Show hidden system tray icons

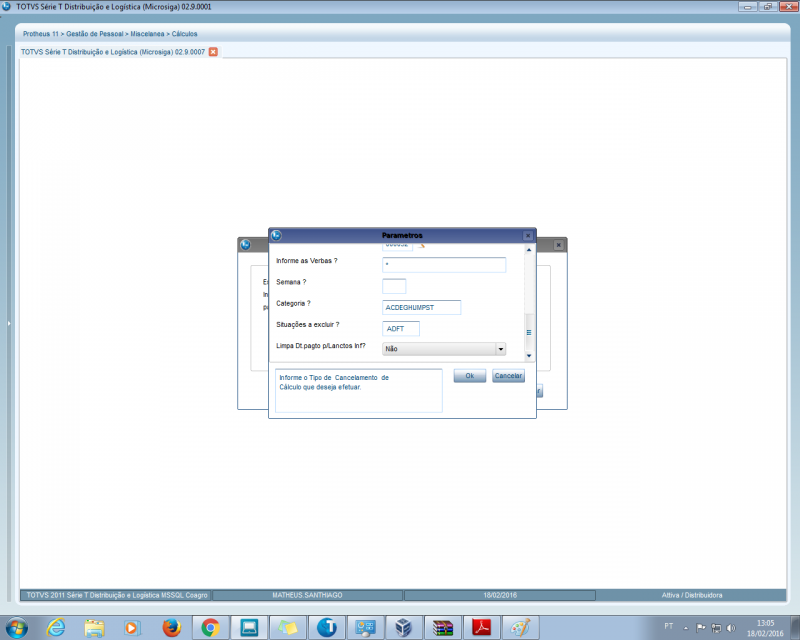686,628
